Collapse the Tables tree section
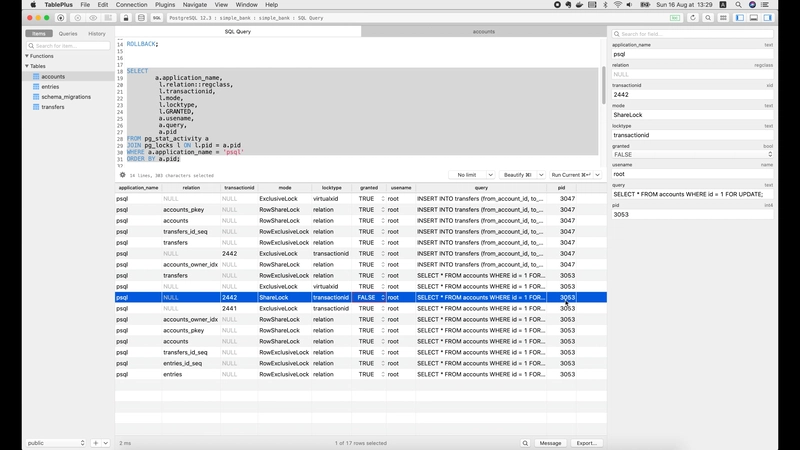This screenshot has height=450, width=800. 27,66
